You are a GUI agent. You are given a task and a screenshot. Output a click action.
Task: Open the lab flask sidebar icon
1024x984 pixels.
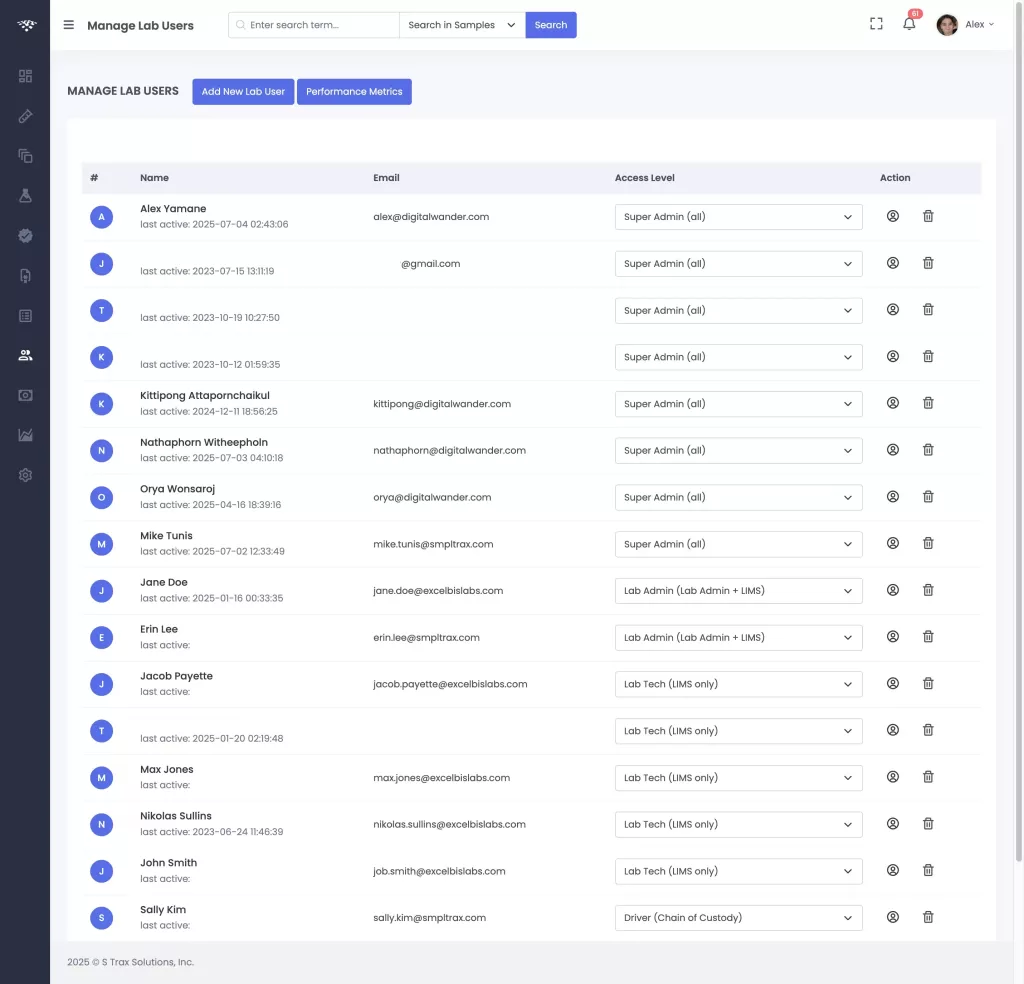(25, 196)
